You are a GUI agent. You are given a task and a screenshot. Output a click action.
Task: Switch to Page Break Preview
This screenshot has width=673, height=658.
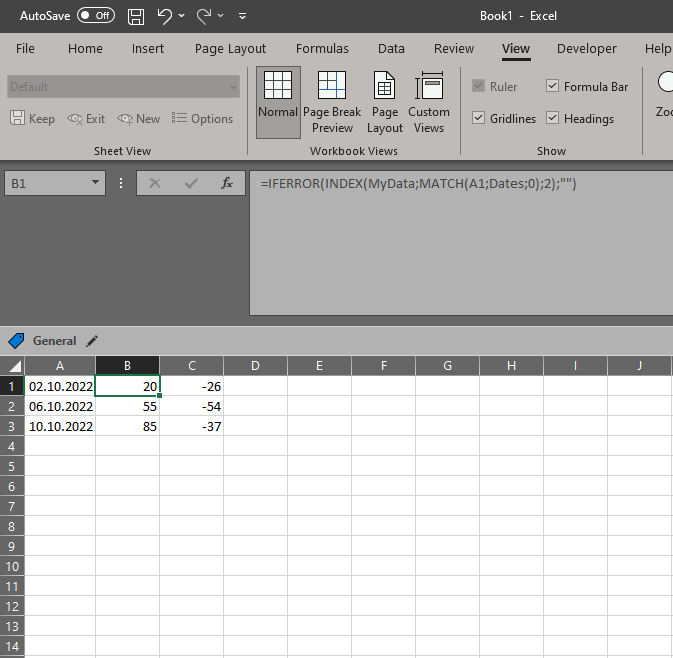pos(333,102)
